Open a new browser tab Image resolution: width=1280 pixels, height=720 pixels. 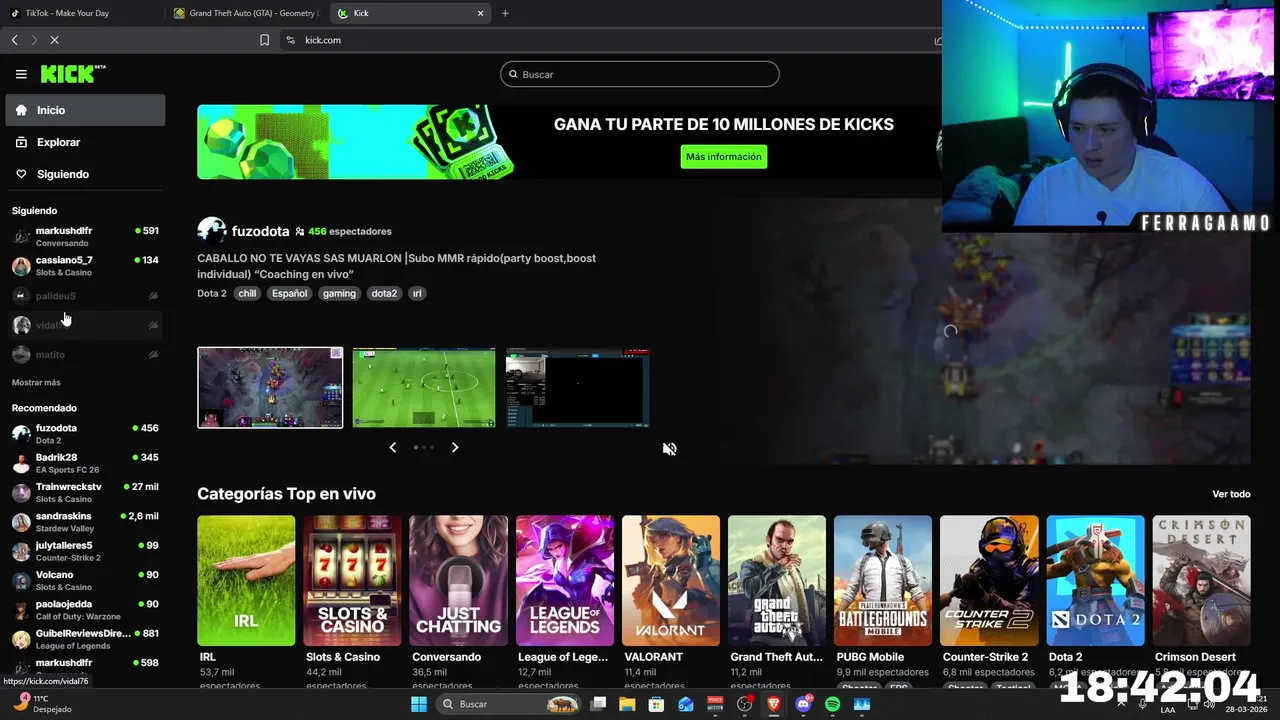[x=505, y=13]
